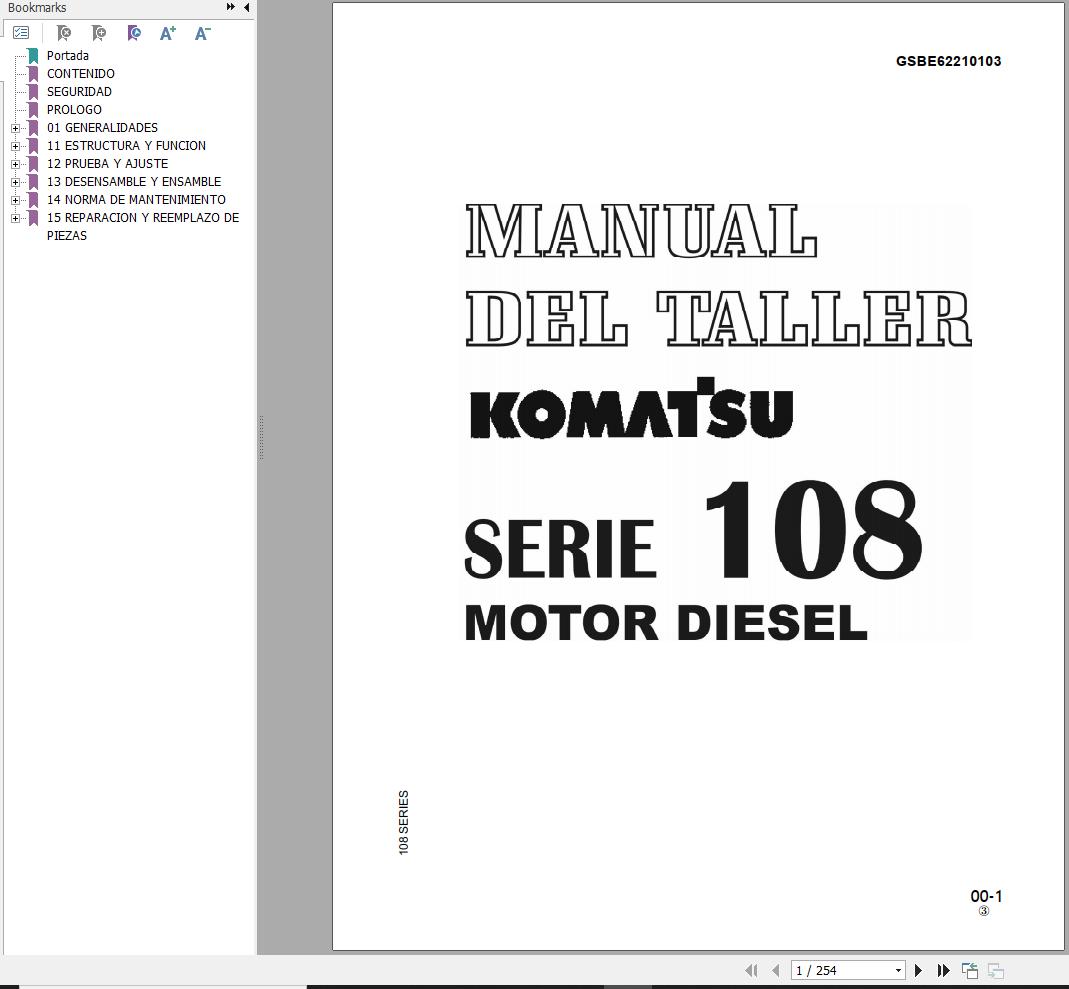This screenshot has height=989, width=1069.
Task: Click the delete bookmark icon
Action: click(63, 33)
